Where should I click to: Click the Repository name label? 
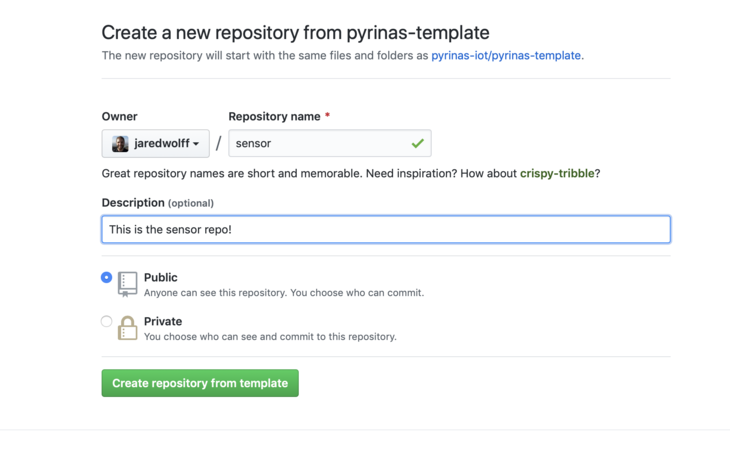274,117
